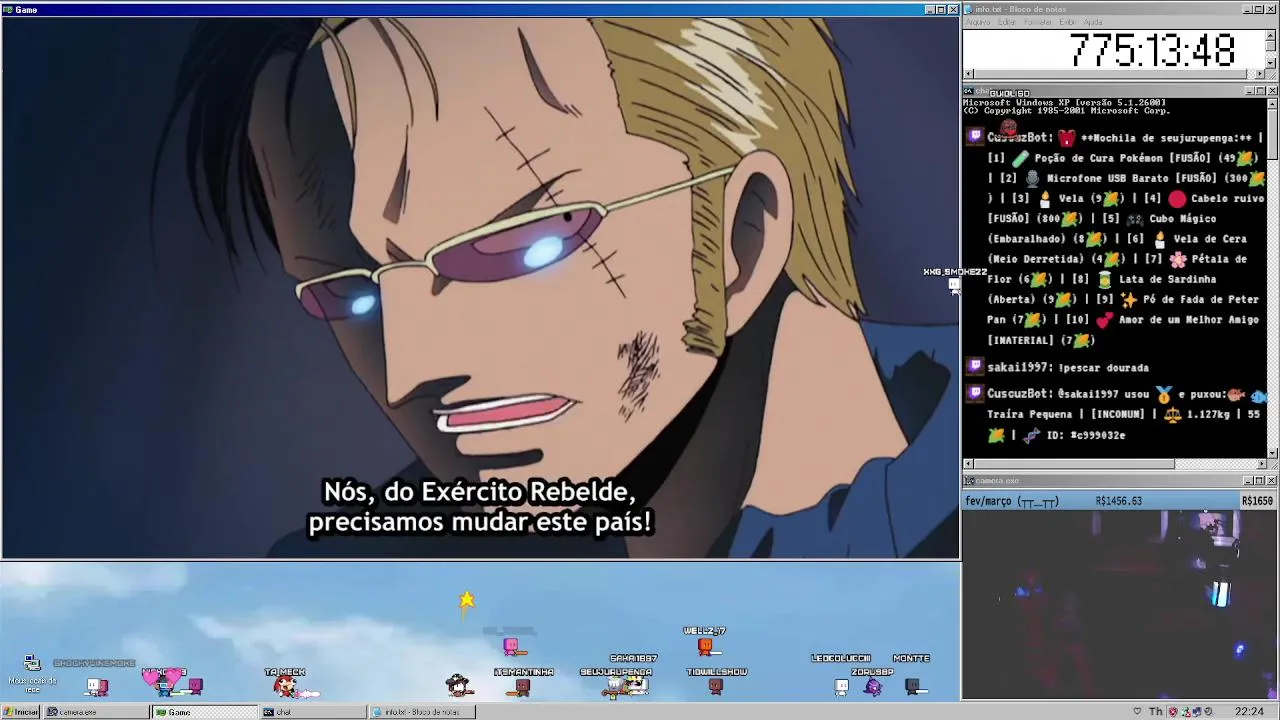The image size is (1280, 720).
Task: Click the ITEMANTINHA character avatar
Action: (522, 686)
